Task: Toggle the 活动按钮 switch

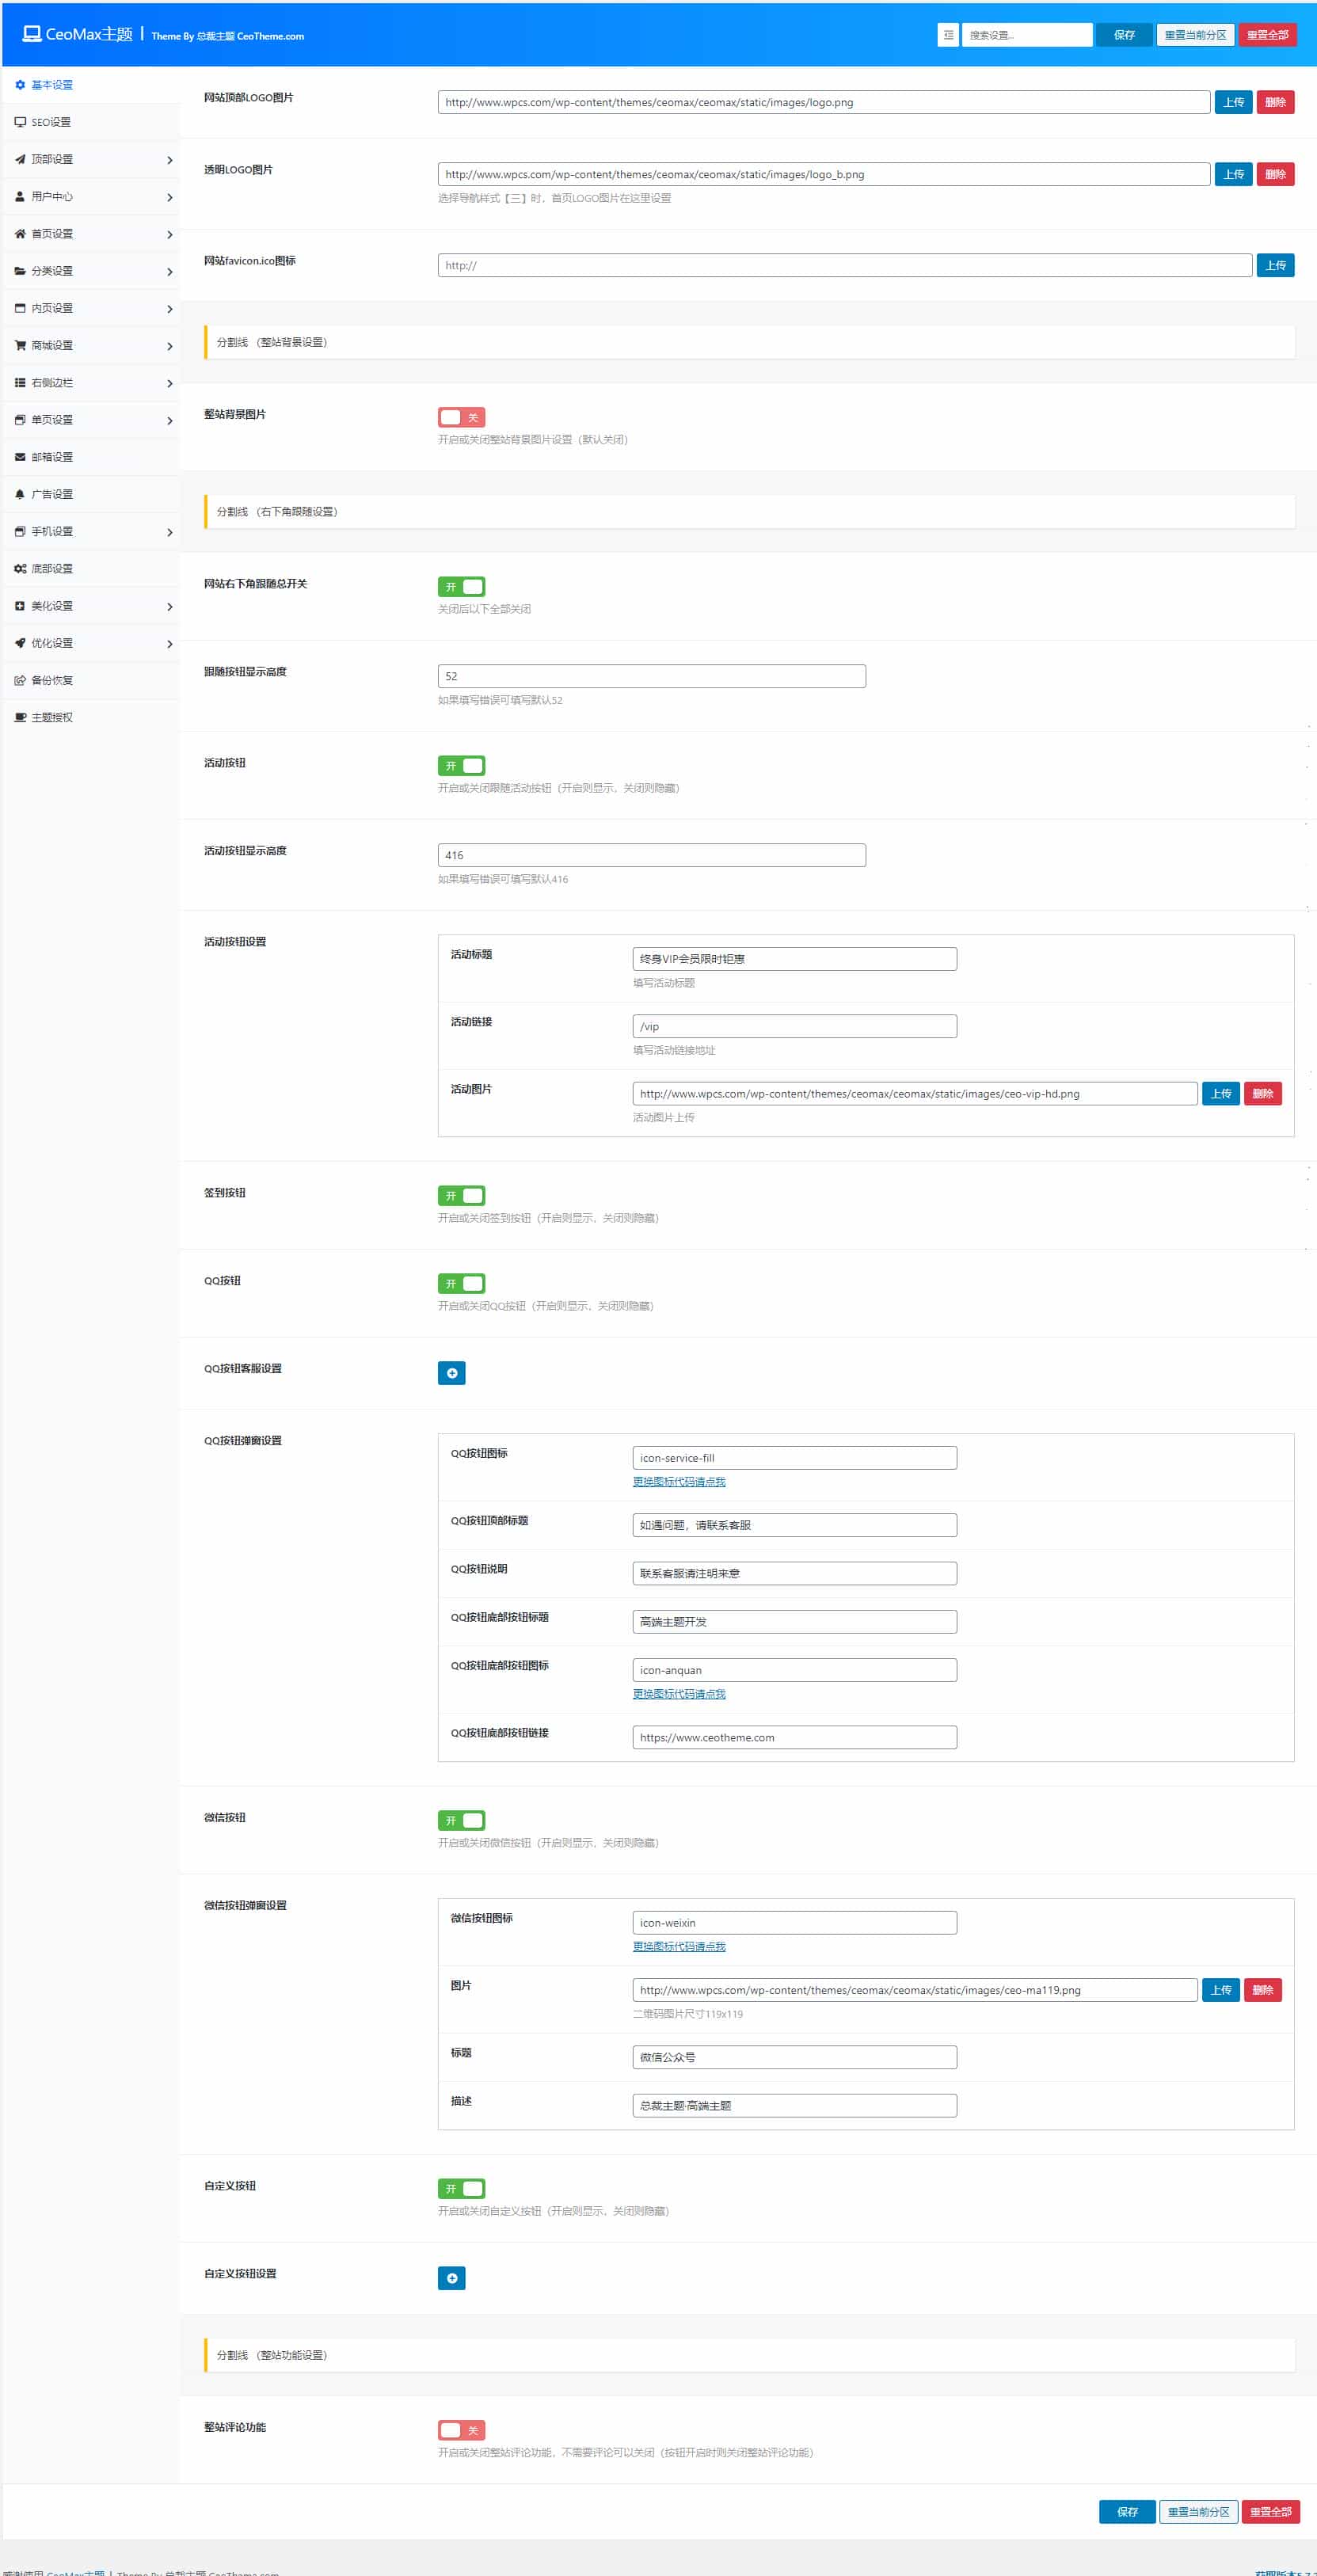Action: tap(461, 766)
